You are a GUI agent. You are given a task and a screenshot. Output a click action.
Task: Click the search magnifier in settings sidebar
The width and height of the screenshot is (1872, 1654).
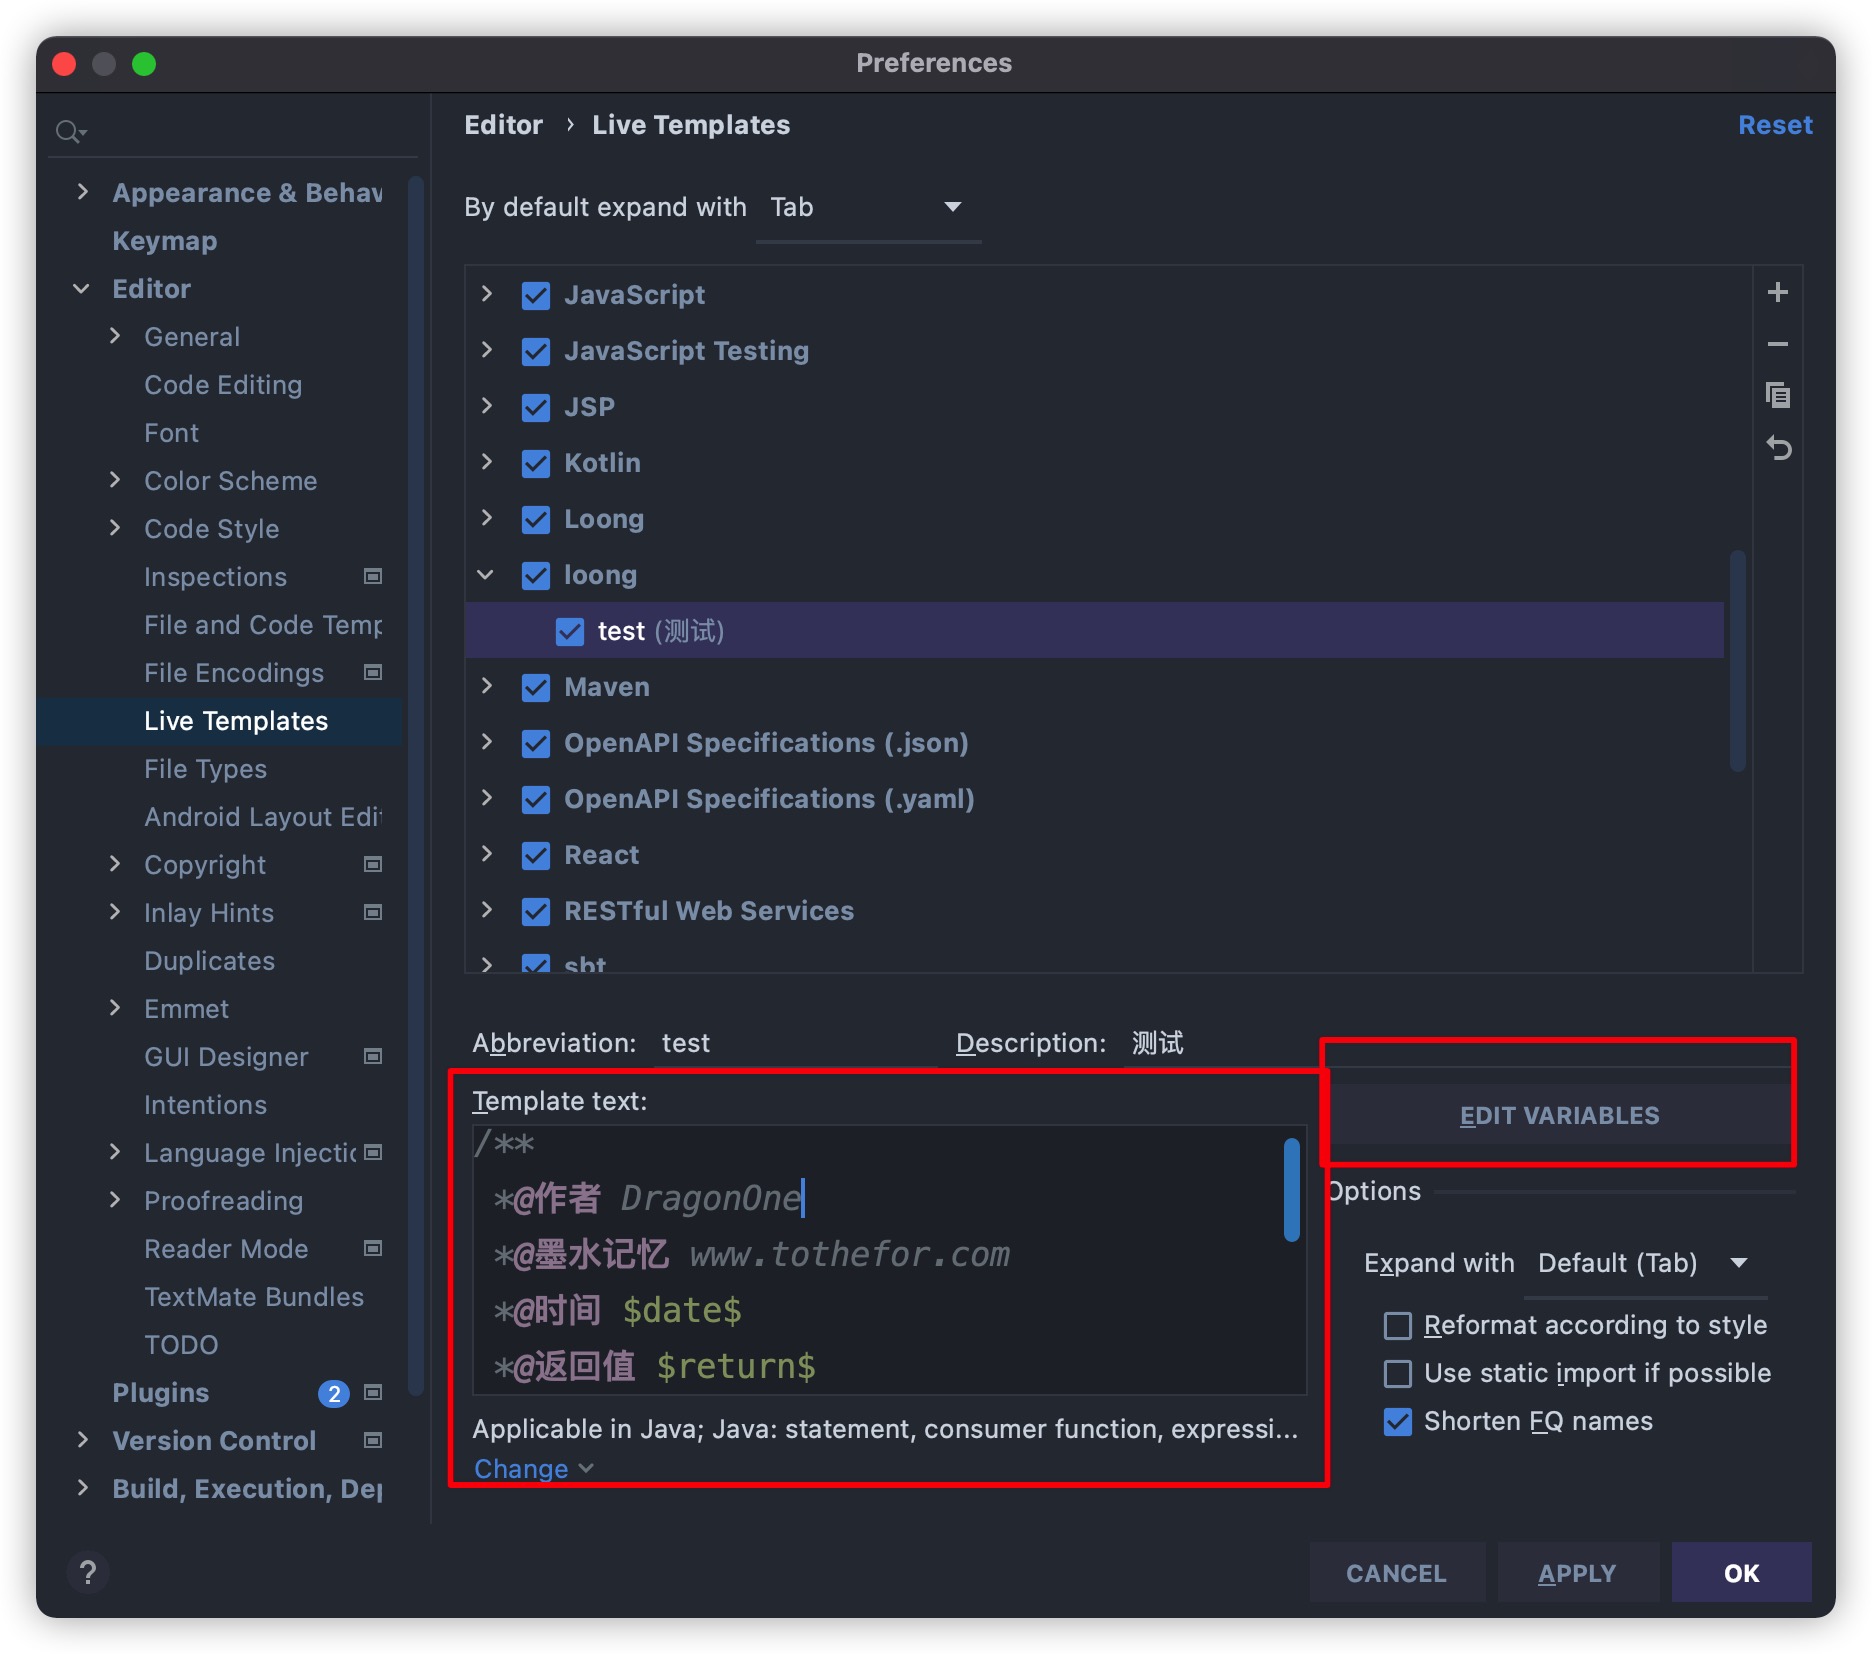70,131
